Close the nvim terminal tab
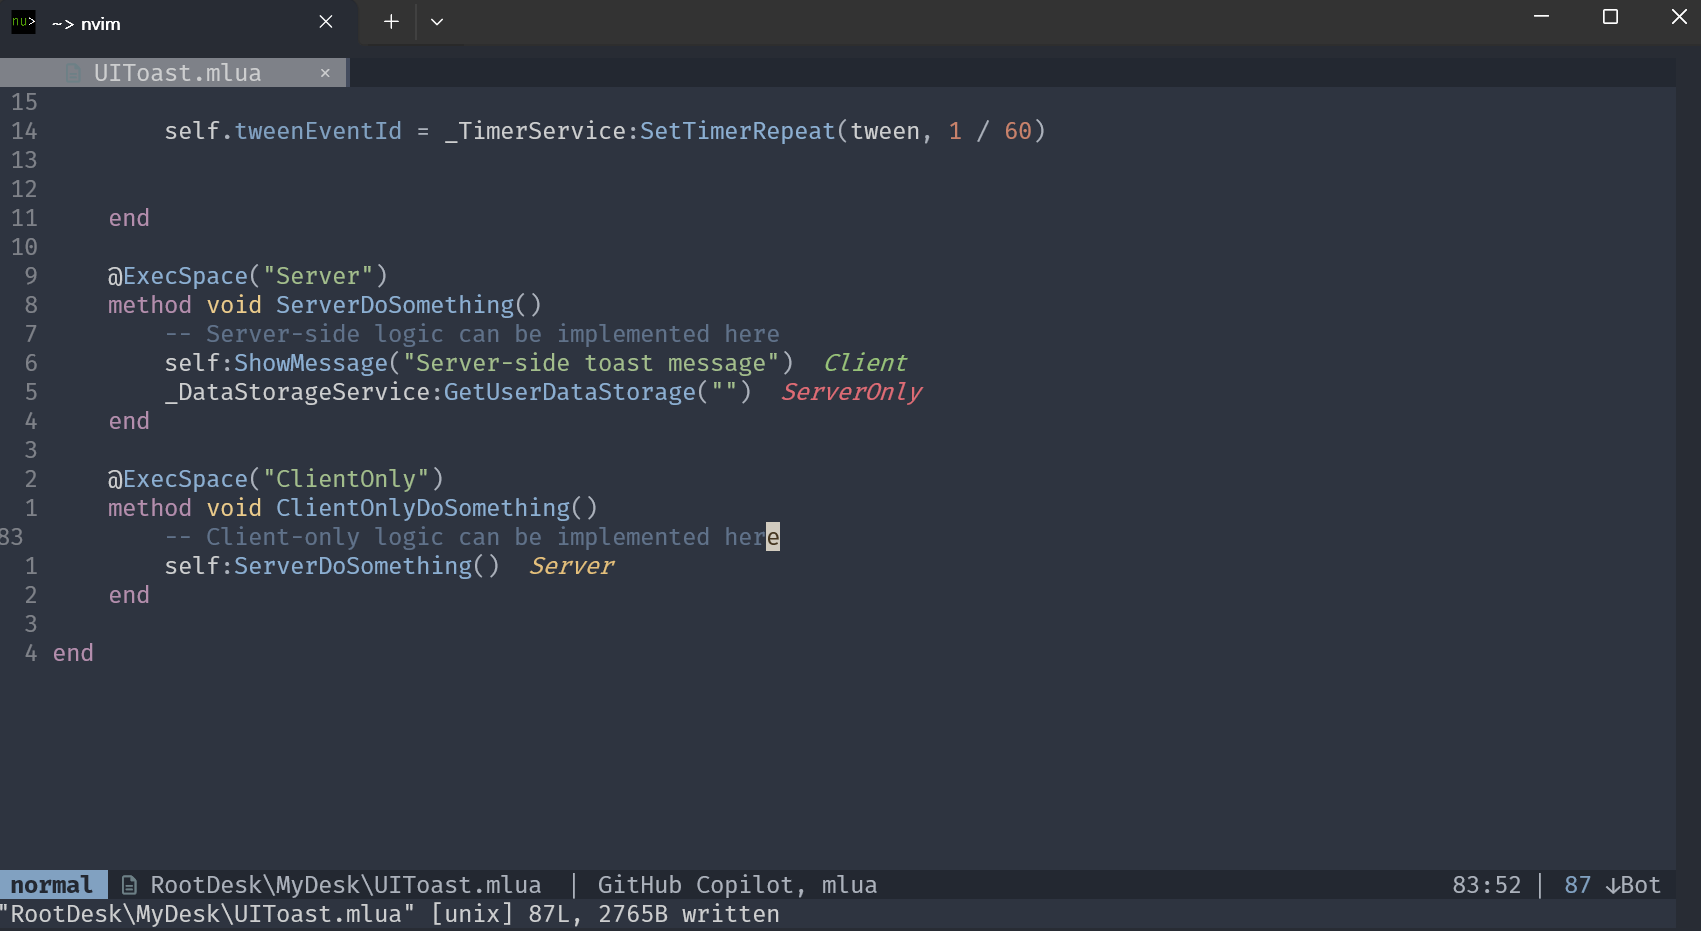Viewport: 1701px width, 931px height. (326, 22)
